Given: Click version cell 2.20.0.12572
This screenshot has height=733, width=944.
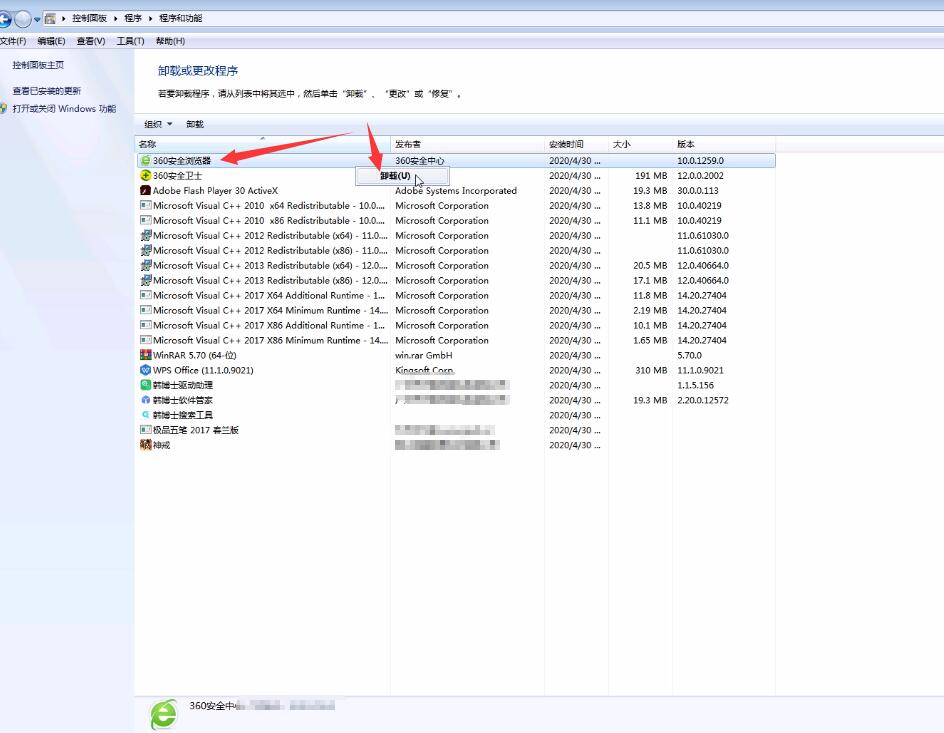Looking at the screenshot, I should 703,400.
